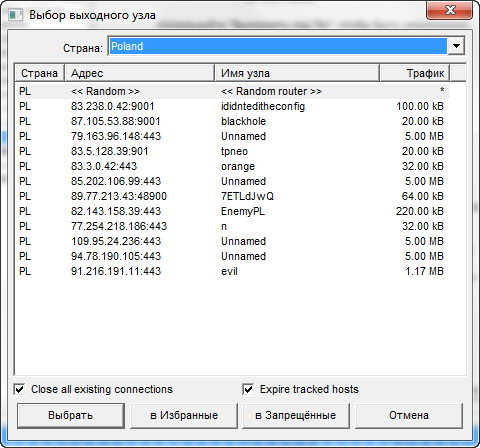Toggle Close all existing connections checkbox
This screenshot has height=448, width=480.
(x=19, y=389)
